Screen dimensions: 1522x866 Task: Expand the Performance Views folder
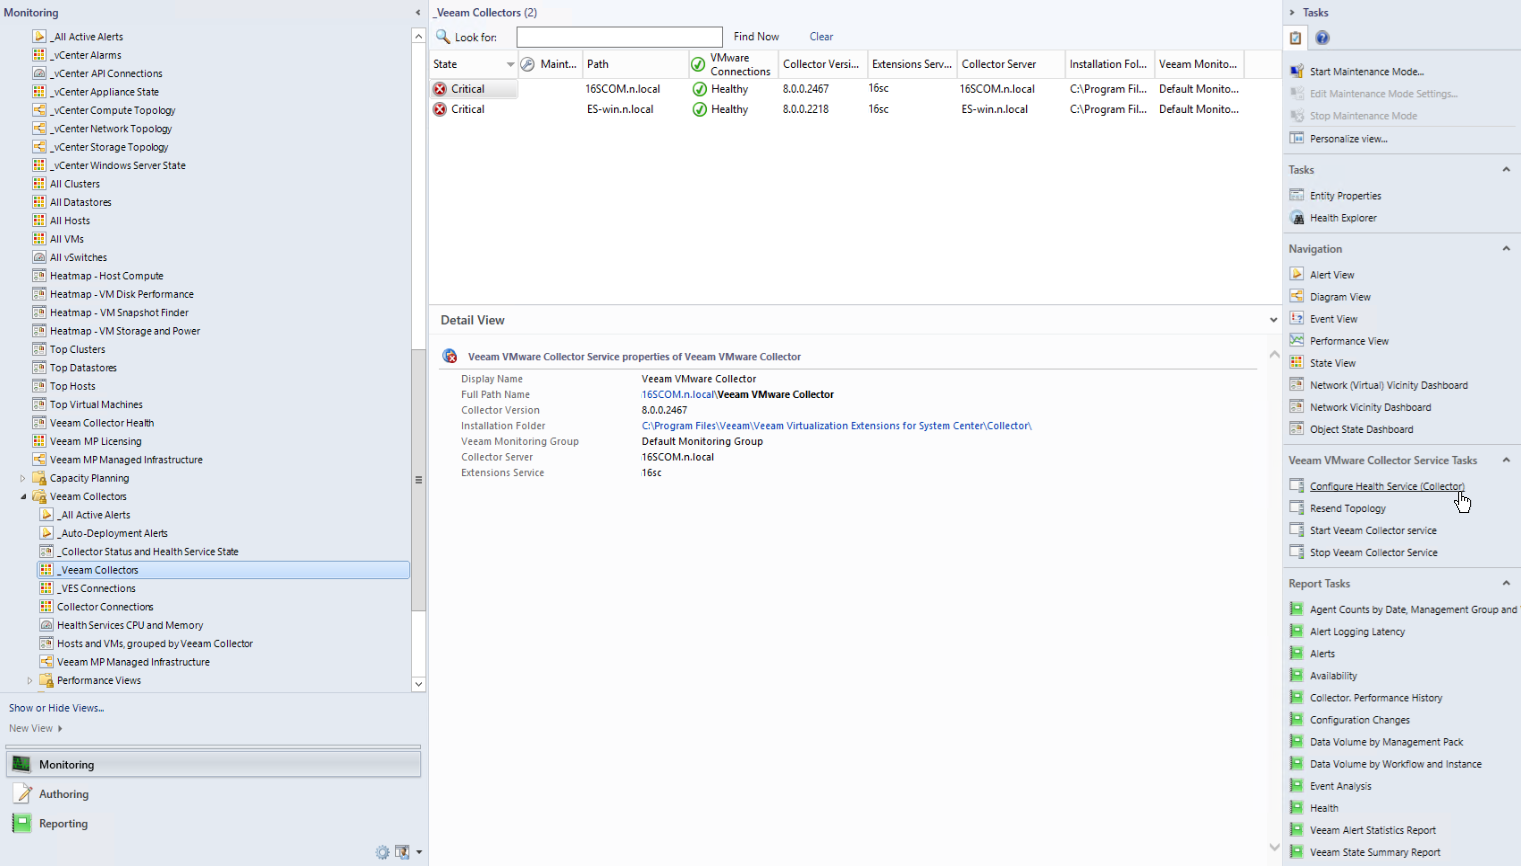pyautogui.click(x=30, y=680)
